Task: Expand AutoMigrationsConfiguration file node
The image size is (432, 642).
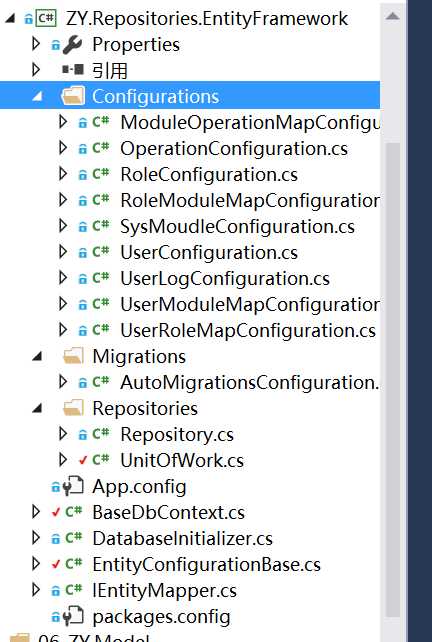Action: pyautogui.click(x=63, y=382)
